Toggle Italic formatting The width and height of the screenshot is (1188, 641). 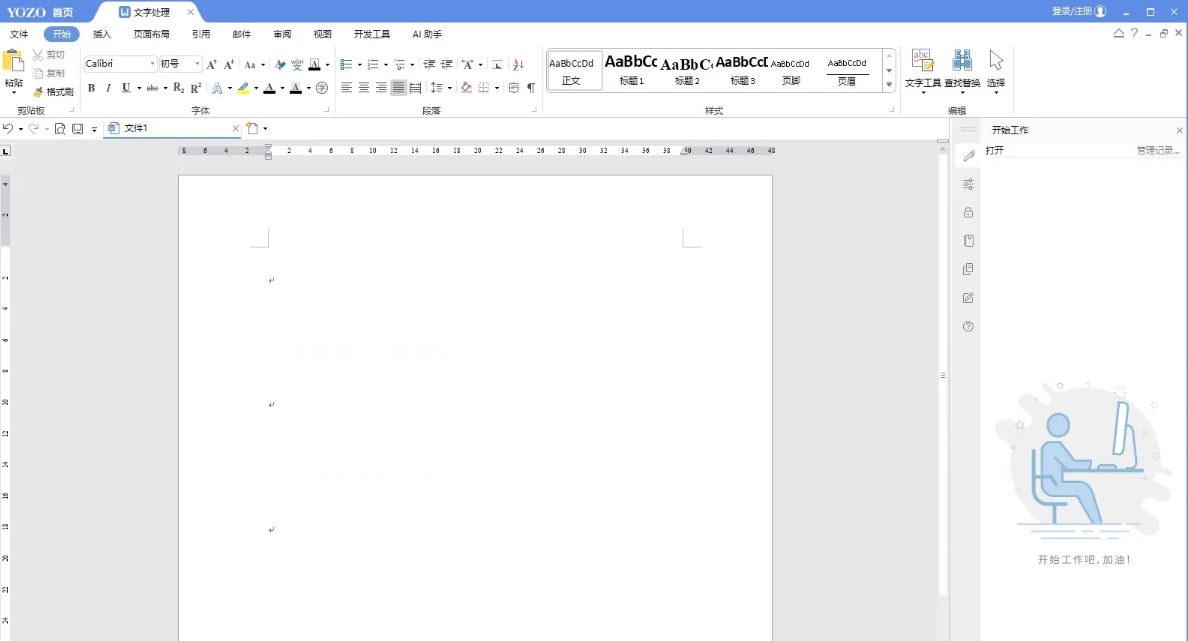click(108, 88)
